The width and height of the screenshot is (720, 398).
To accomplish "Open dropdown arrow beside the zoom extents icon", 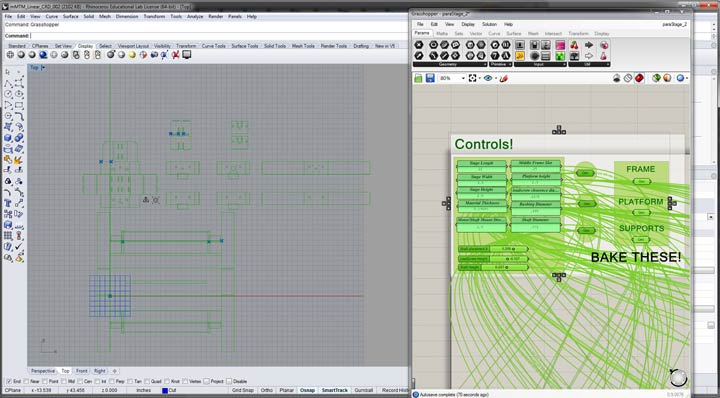I will click(x=479, y=78).
